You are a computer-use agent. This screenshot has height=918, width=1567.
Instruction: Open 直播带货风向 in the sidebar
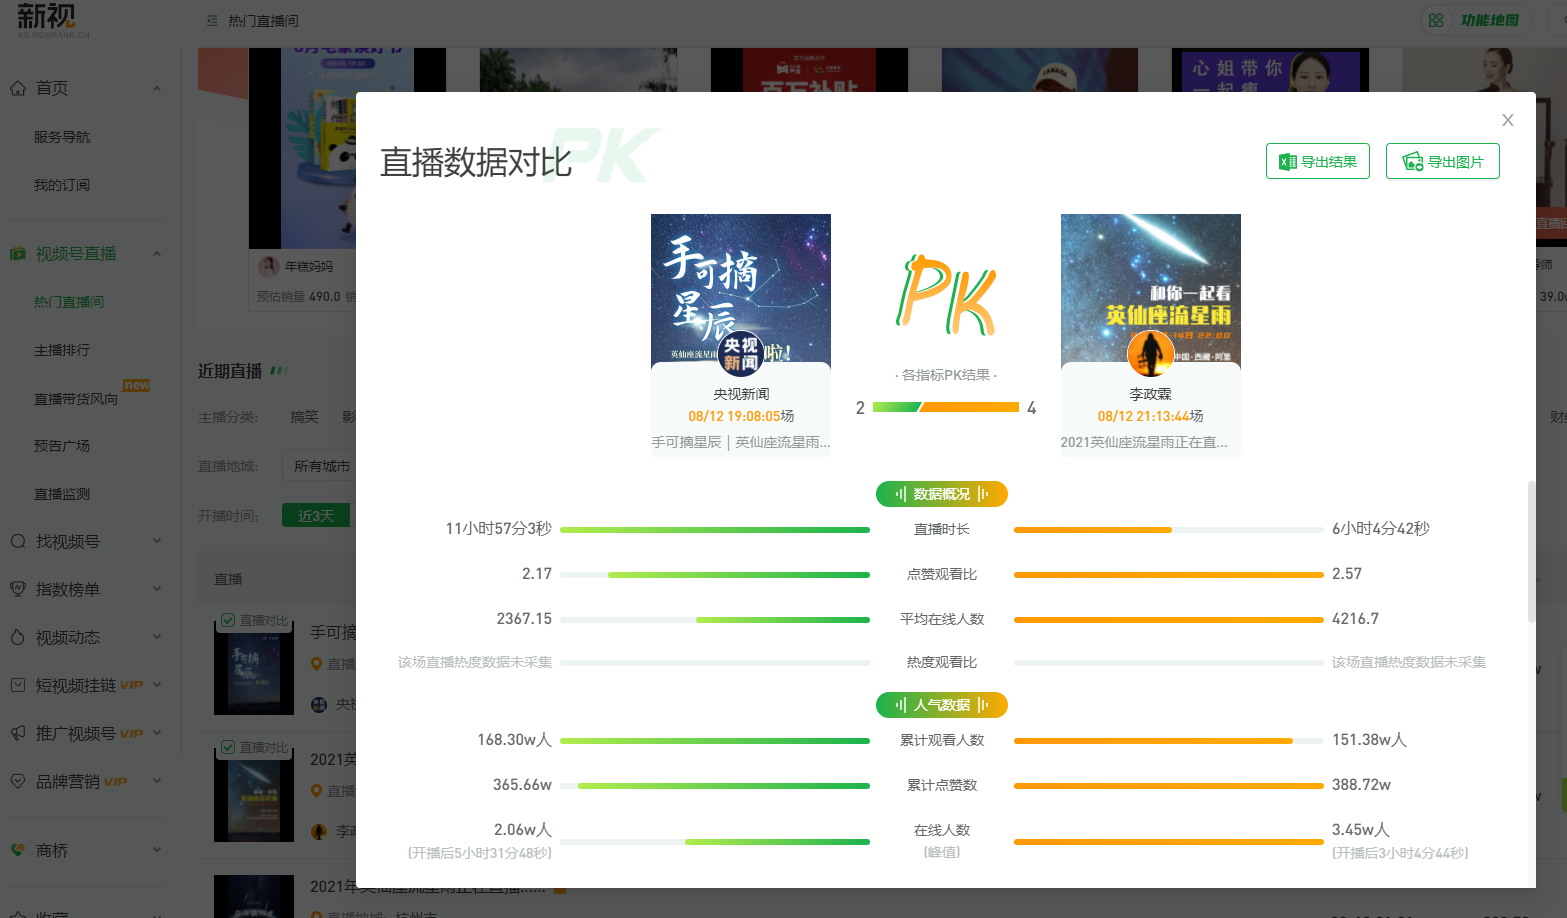coord(76,398)
